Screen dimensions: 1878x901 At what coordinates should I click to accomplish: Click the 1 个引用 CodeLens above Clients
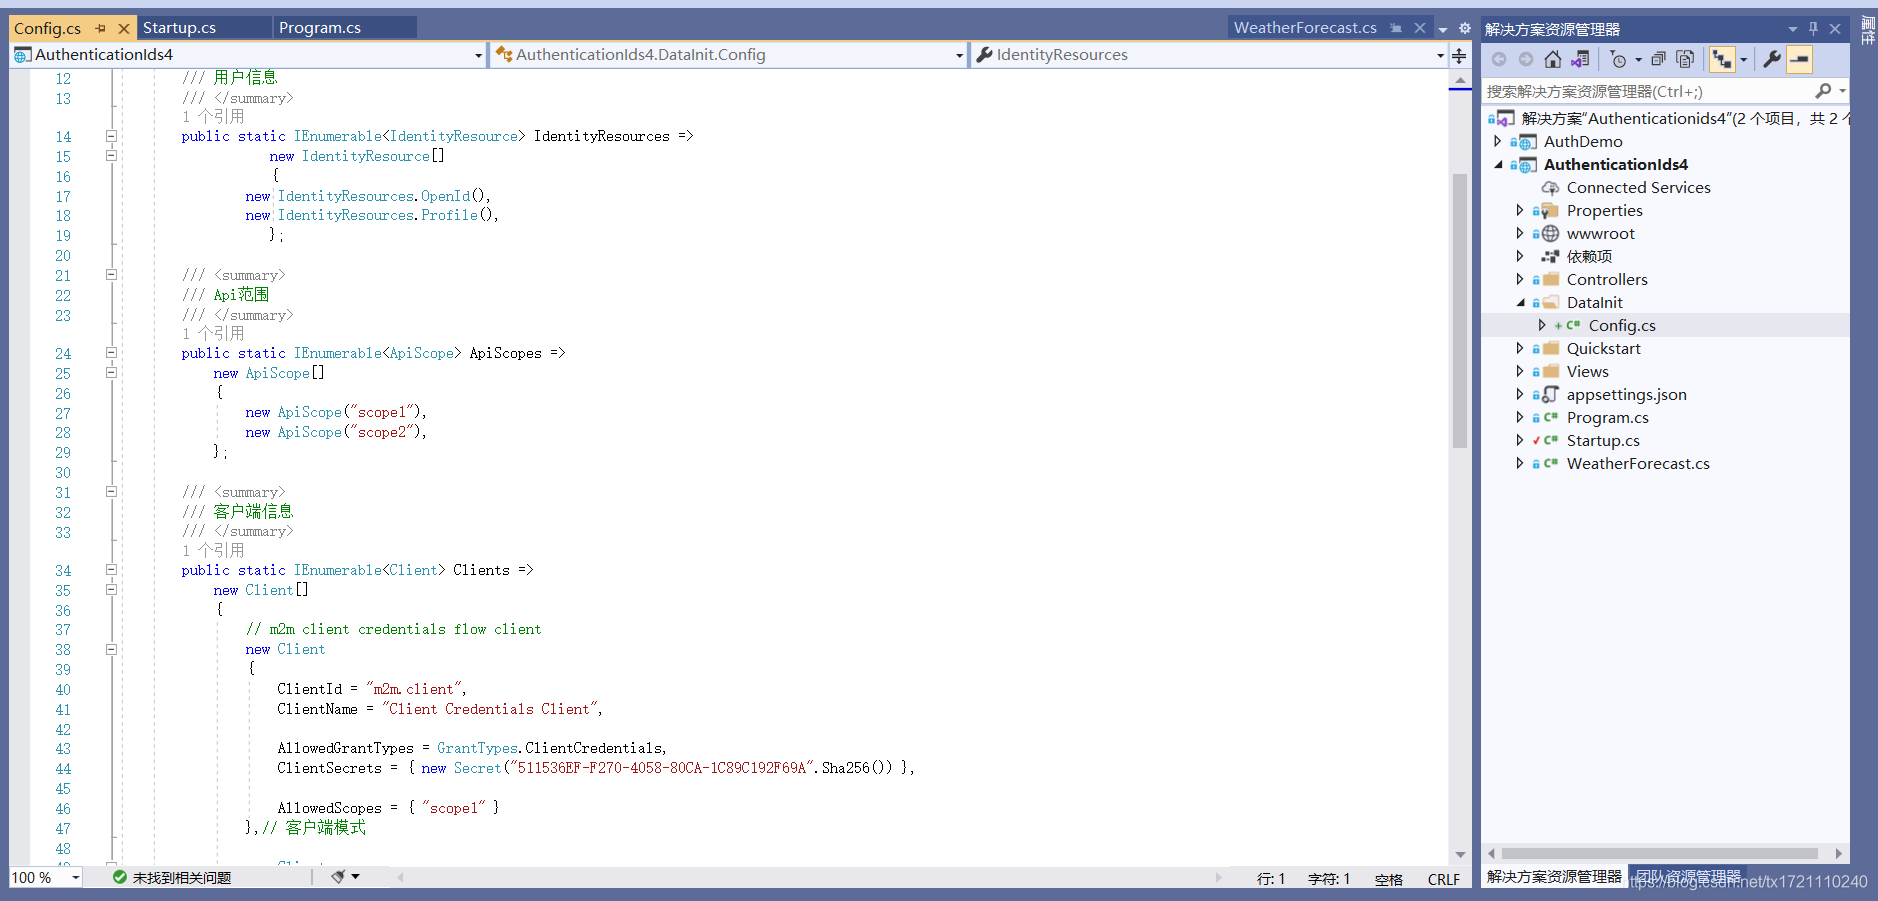(213, 551)
